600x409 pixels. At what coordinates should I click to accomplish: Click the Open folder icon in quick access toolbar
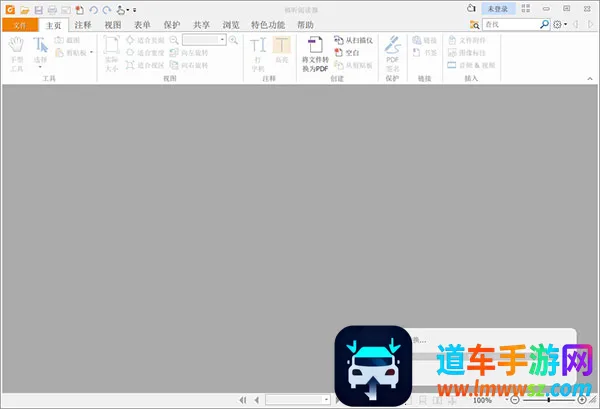(x=25, y=9)
